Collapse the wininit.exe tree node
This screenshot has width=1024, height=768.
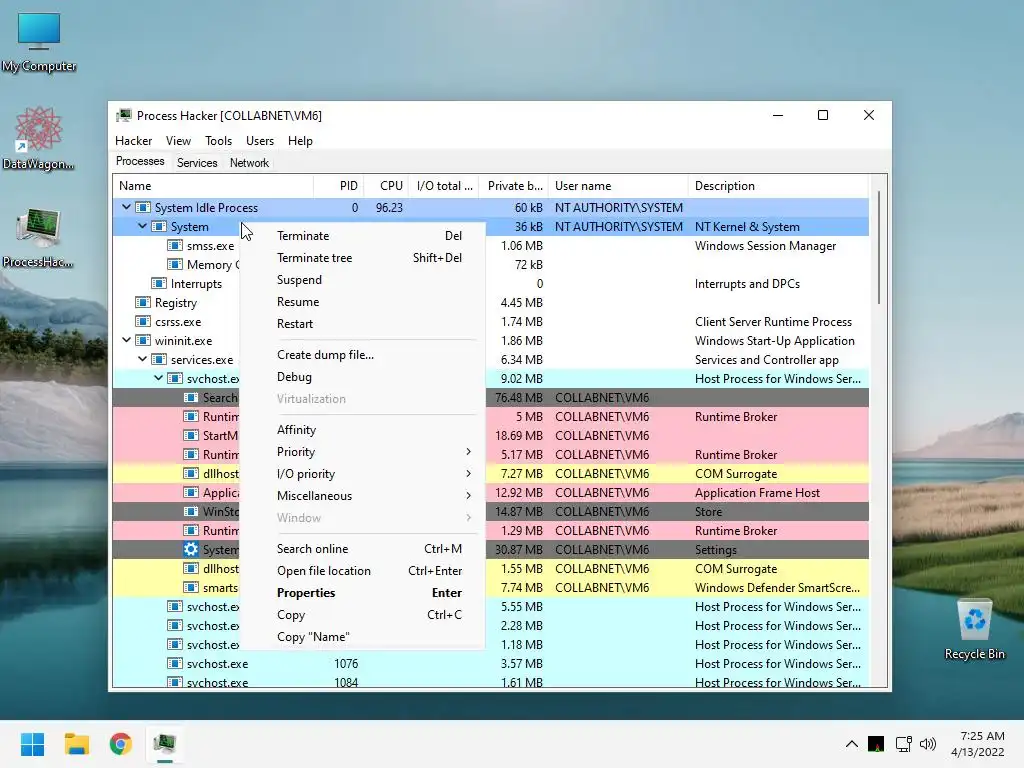pyautogui.click(x=127, y=340)
